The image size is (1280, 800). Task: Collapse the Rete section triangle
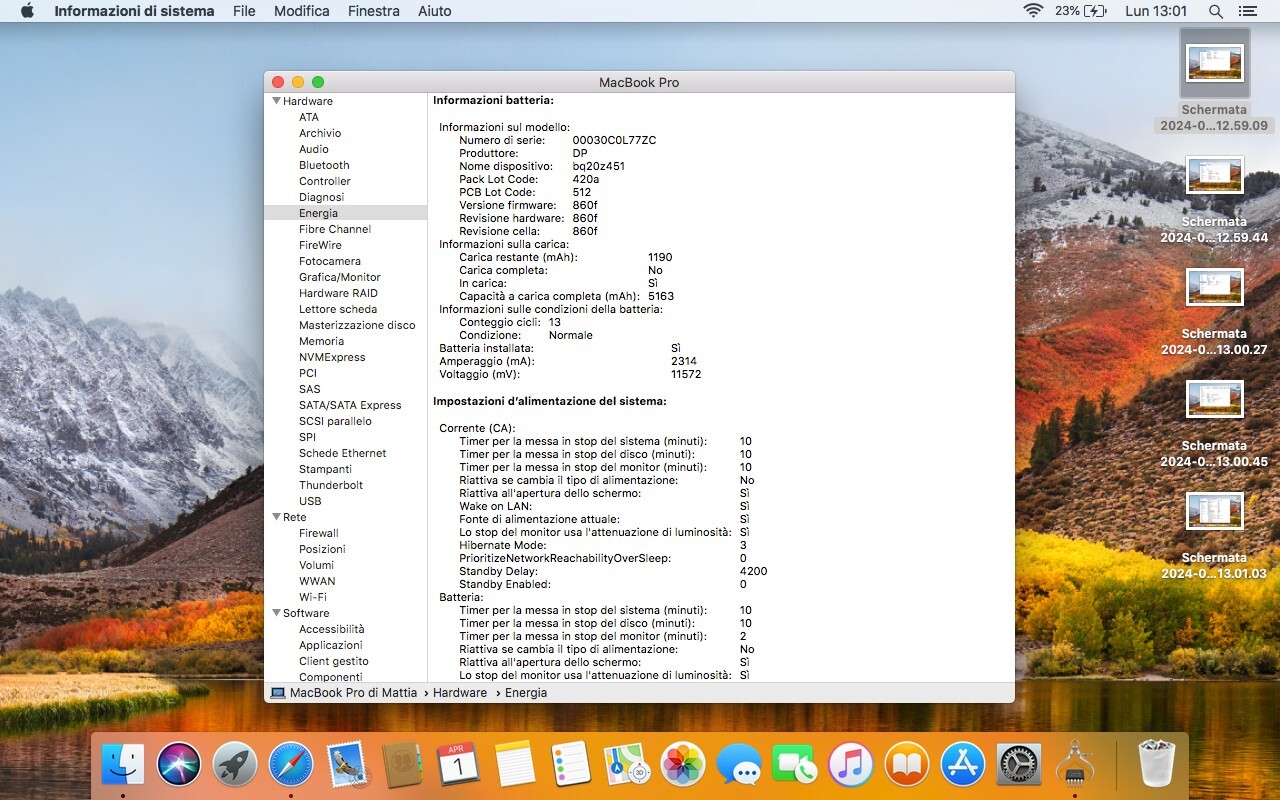(x=276, y=517)
